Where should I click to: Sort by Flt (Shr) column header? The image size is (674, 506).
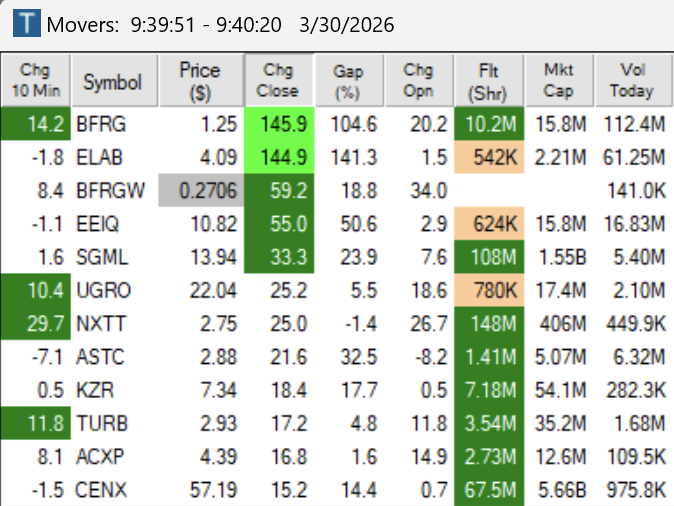pyautogui.click(x=489, y=80)
